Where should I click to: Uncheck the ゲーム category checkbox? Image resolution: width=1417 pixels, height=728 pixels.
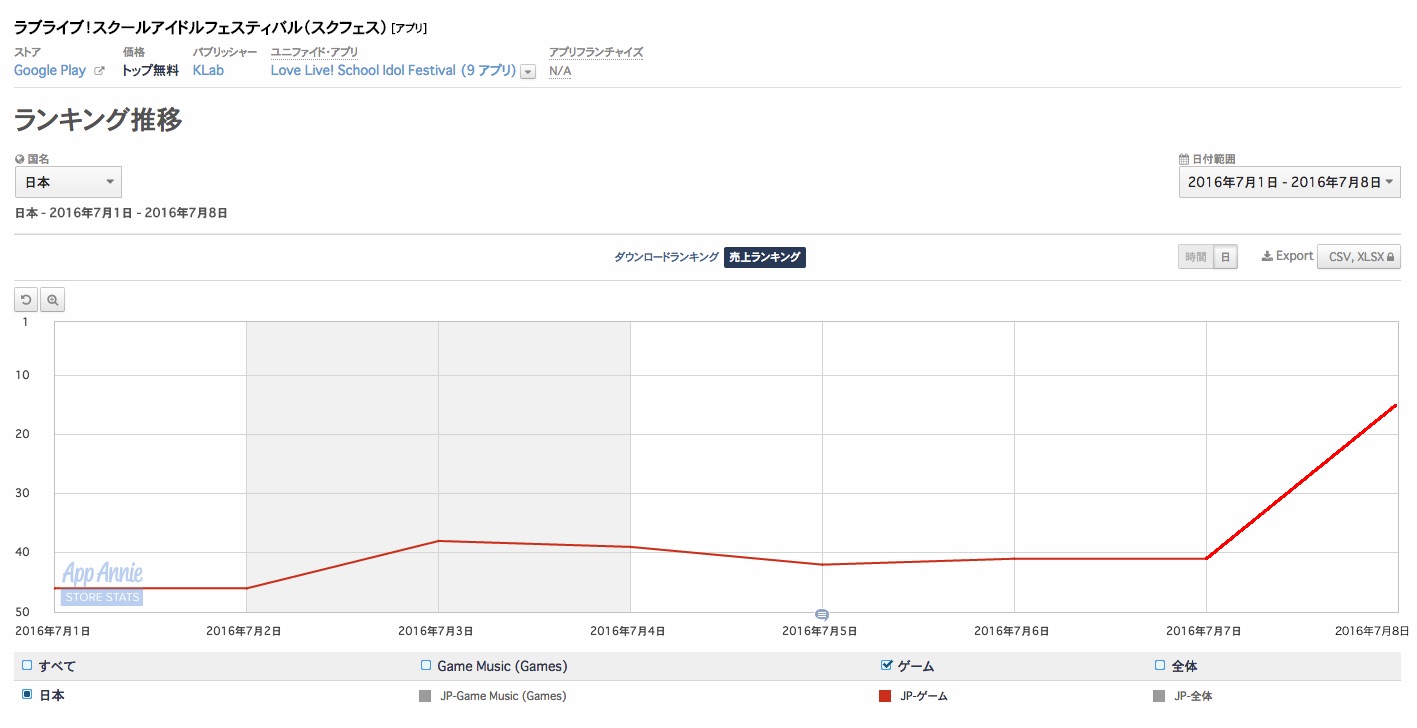click(886, 665)
